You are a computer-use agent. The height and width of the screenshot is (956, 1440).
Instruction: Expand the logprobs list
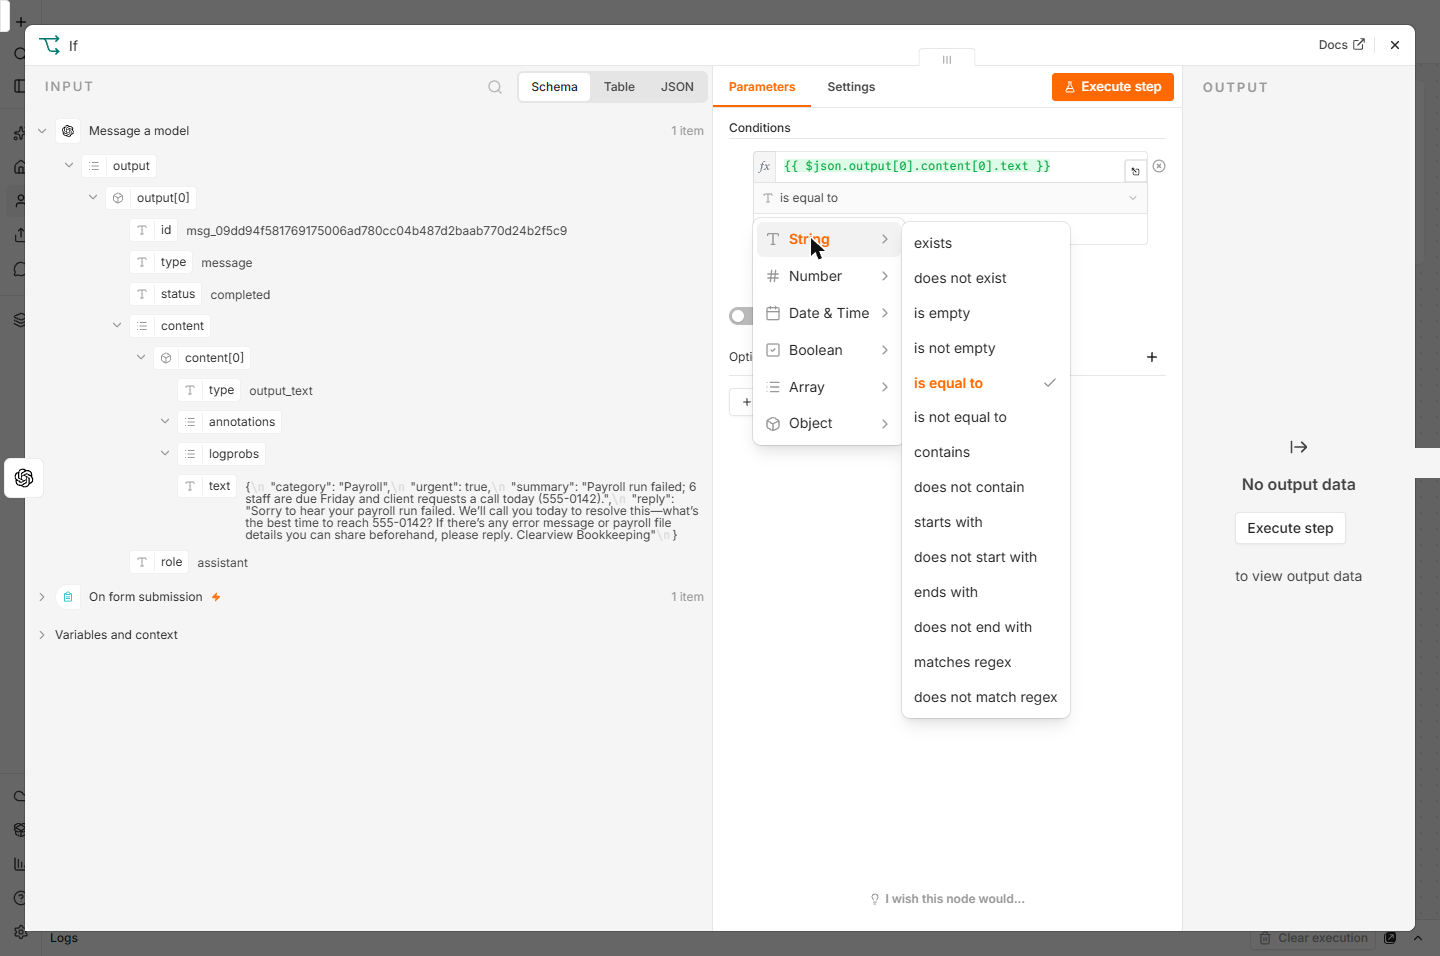(x=165, y=454)
